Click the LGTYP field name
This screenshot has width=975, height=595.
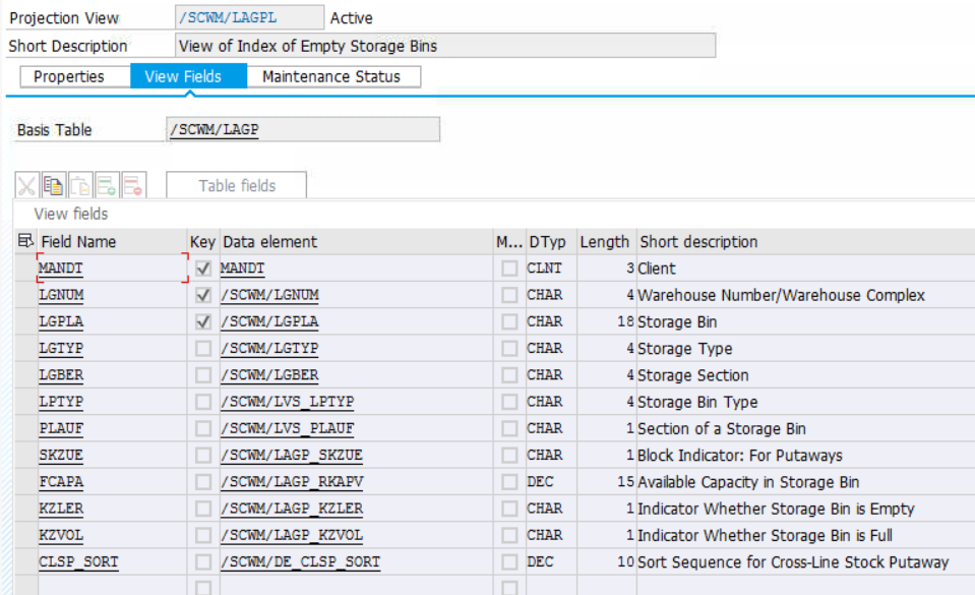click(61, 348)
